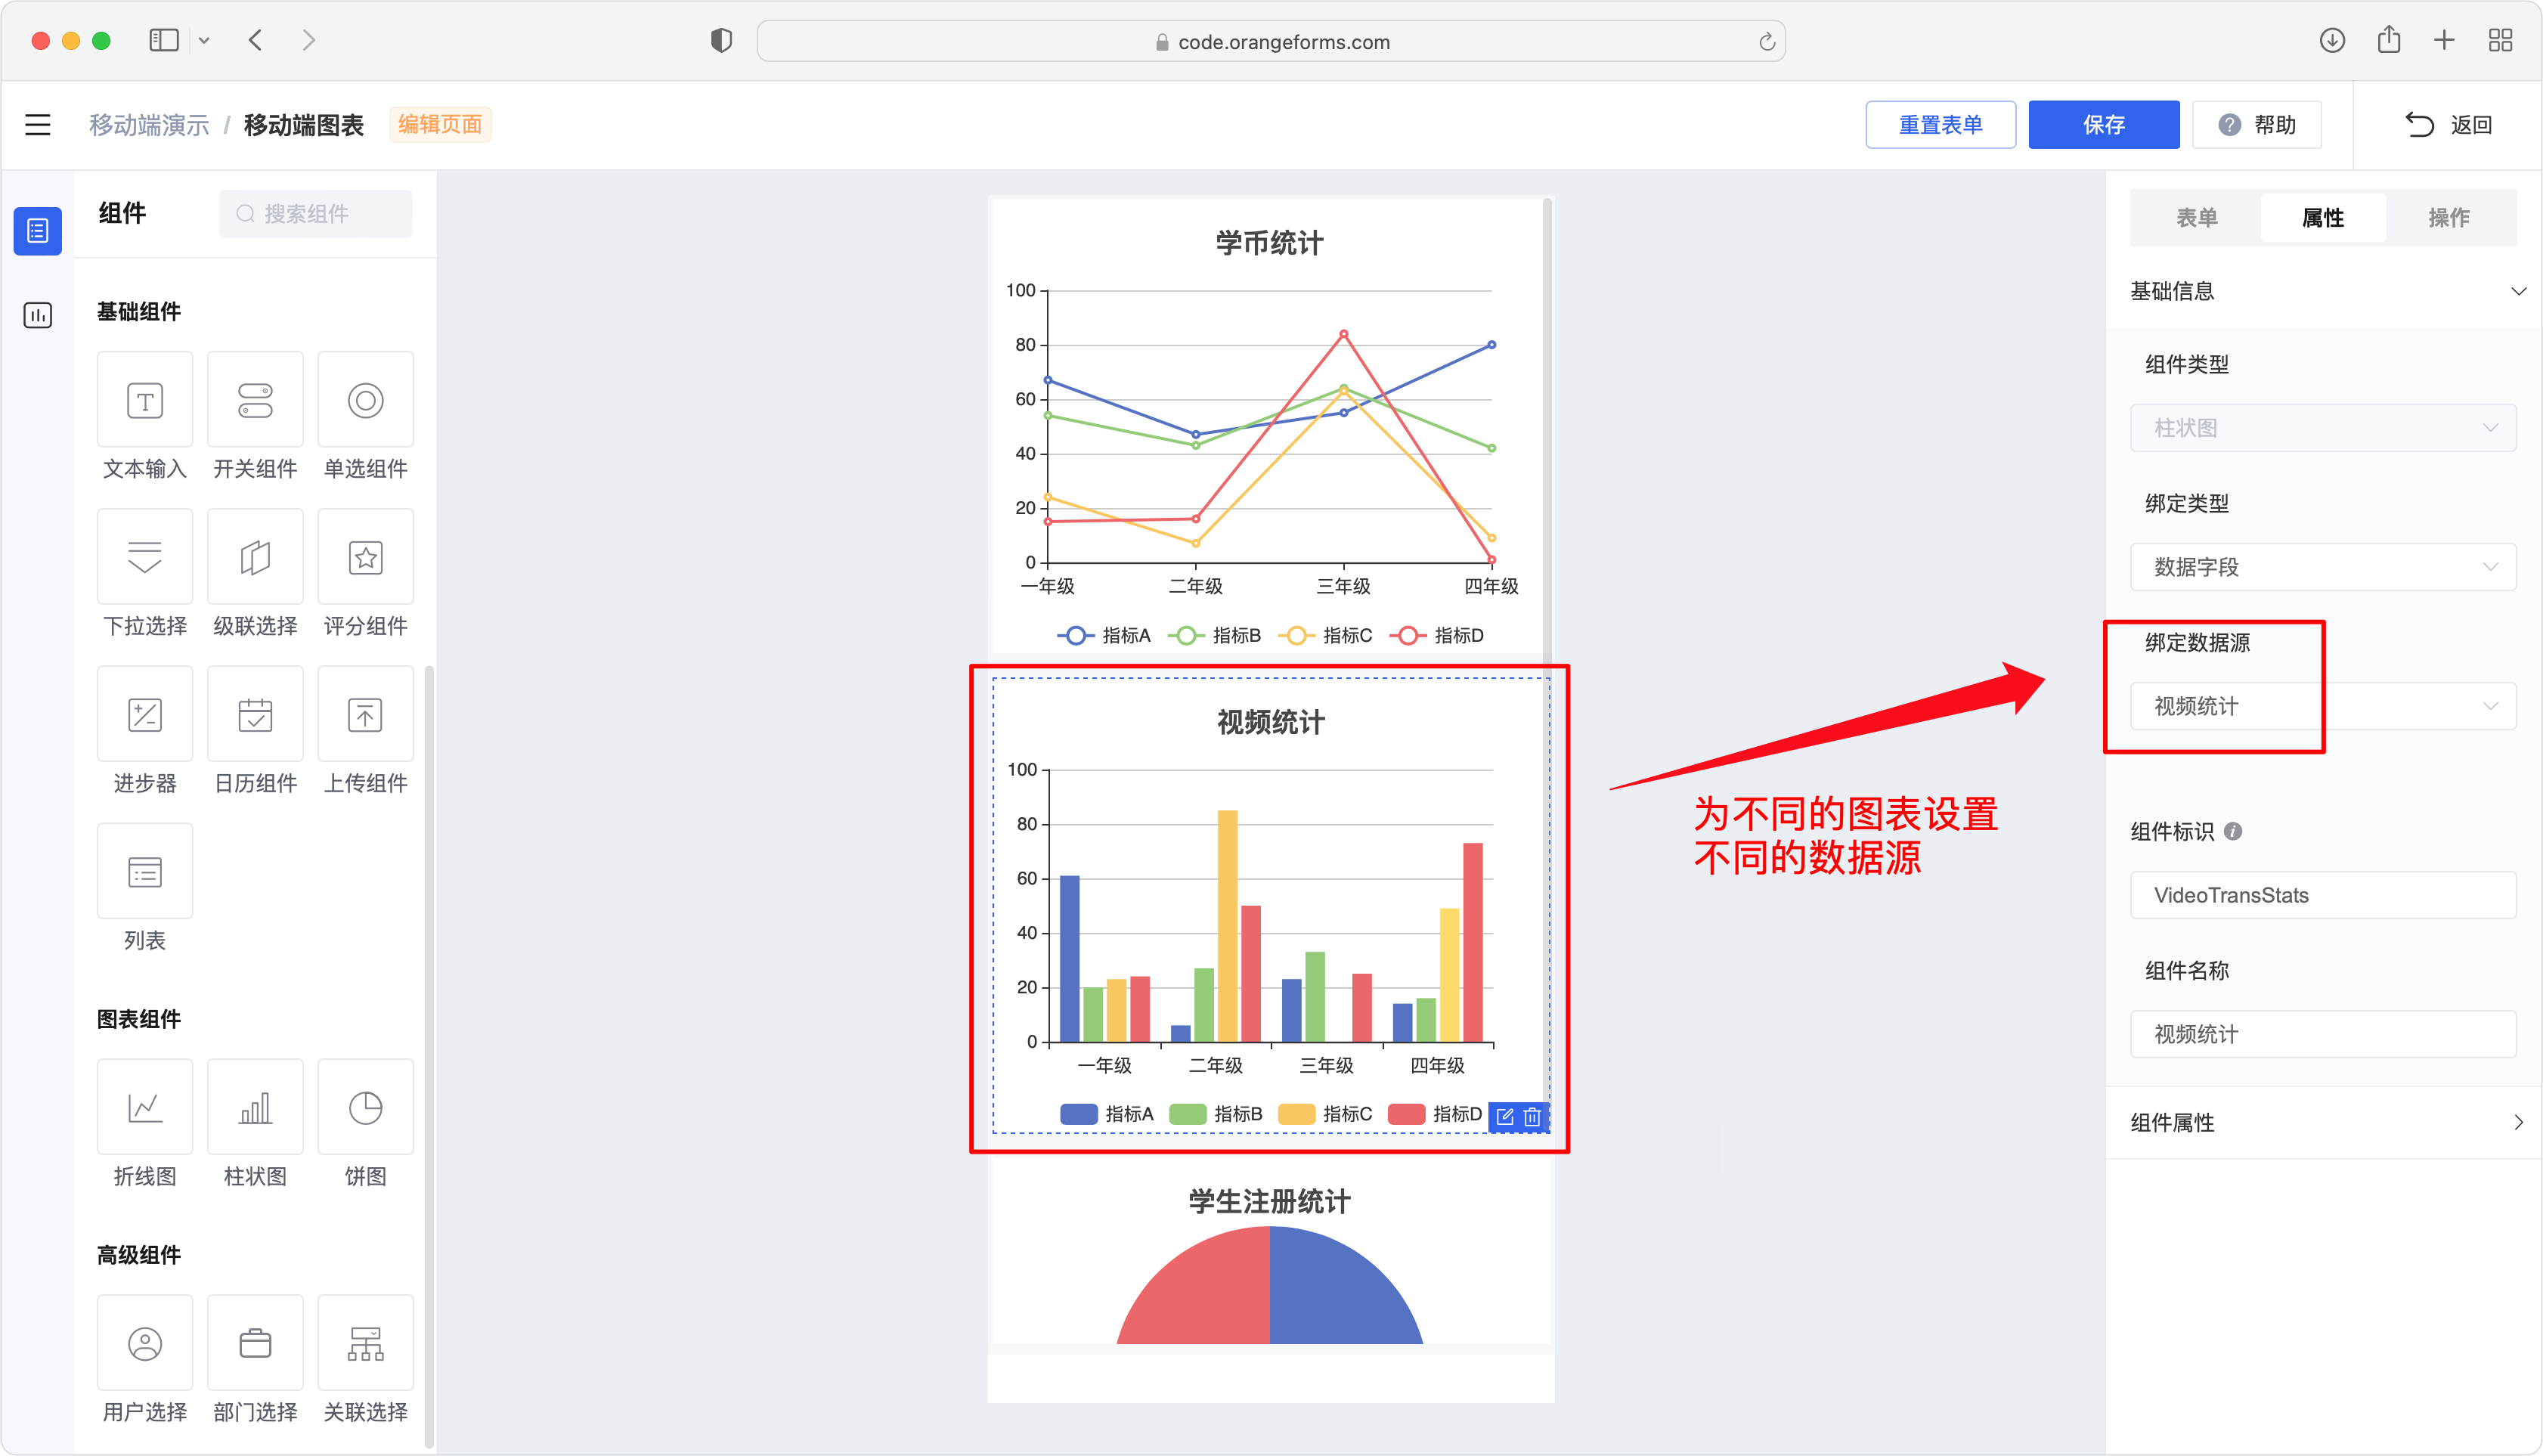Click the browser share icon
Image resolution: width=2543 pixels, height=1456 pixels.
click(2389, 39)
